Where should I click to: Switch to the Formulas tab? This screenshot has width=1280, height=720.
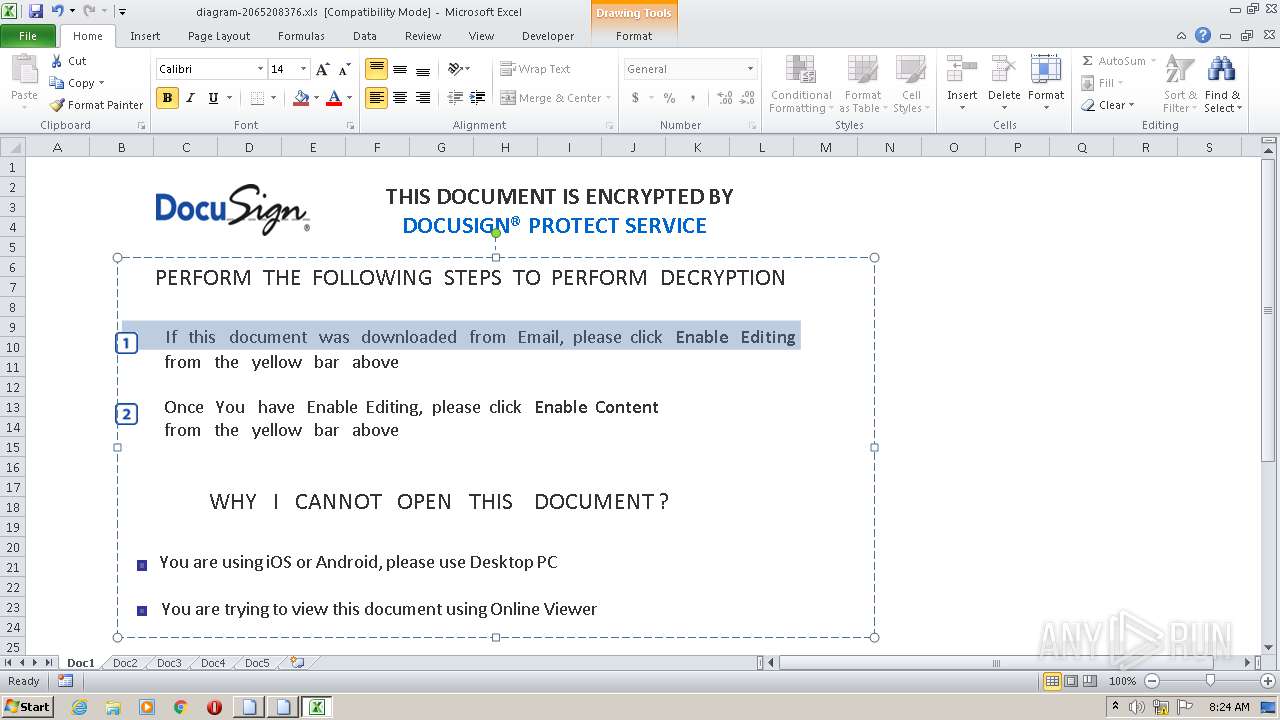coord(301,36)
